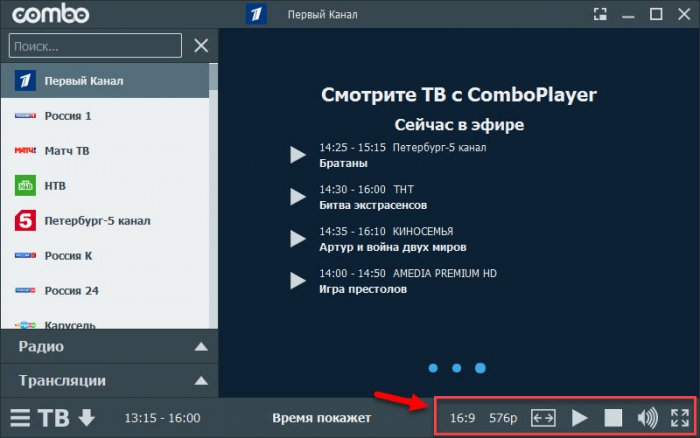Play Битва экстрасенсов on ТНТ
Viewport: 700px width, 438px height.
click(x=298, y=196)
